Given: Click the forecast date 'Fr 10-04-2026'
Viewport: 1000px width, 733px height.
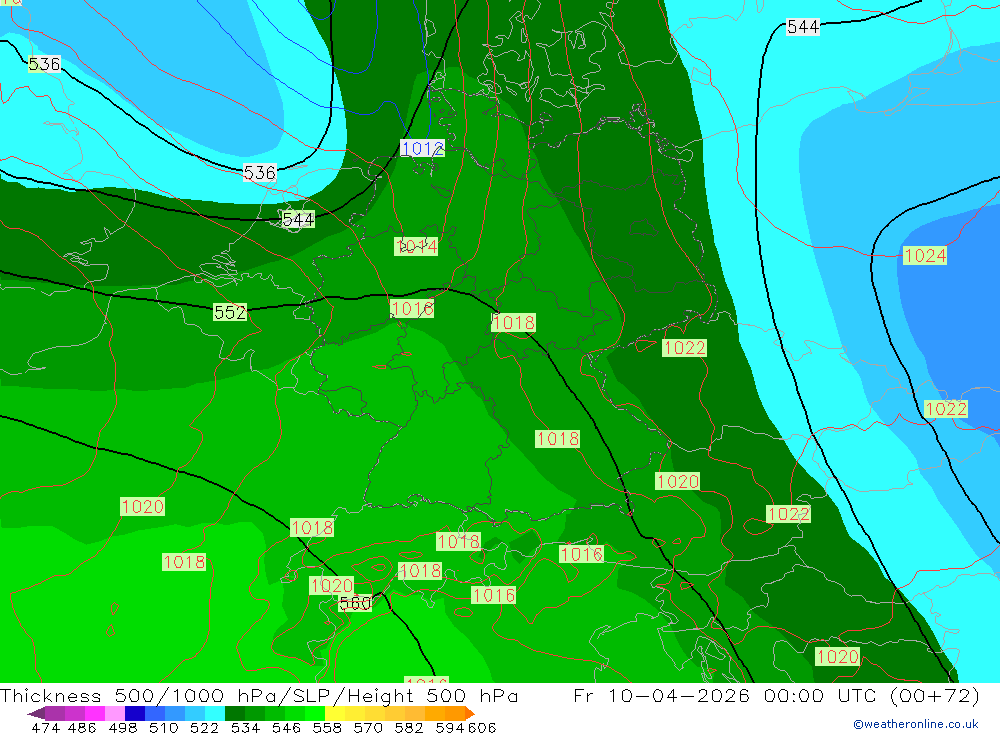Looking at the screenshot, I should [x=661, y=695].
